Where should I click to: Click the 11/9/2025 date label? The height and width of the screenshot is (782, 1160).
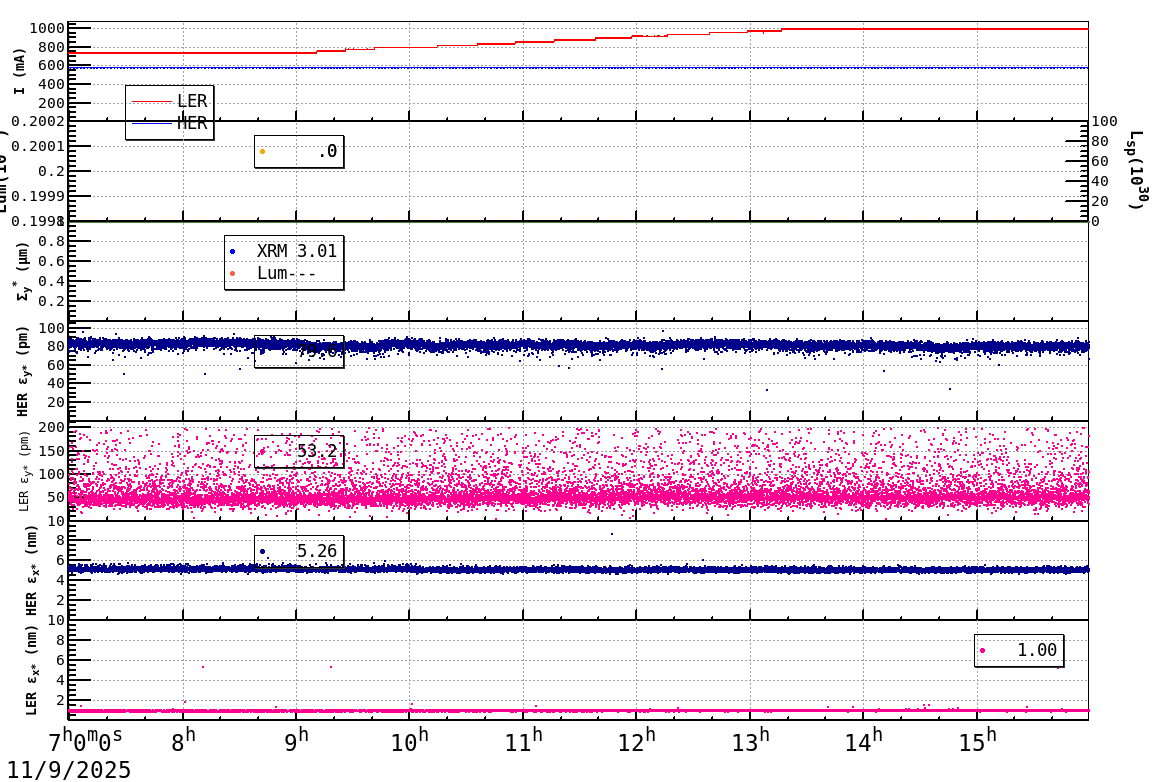69,769
